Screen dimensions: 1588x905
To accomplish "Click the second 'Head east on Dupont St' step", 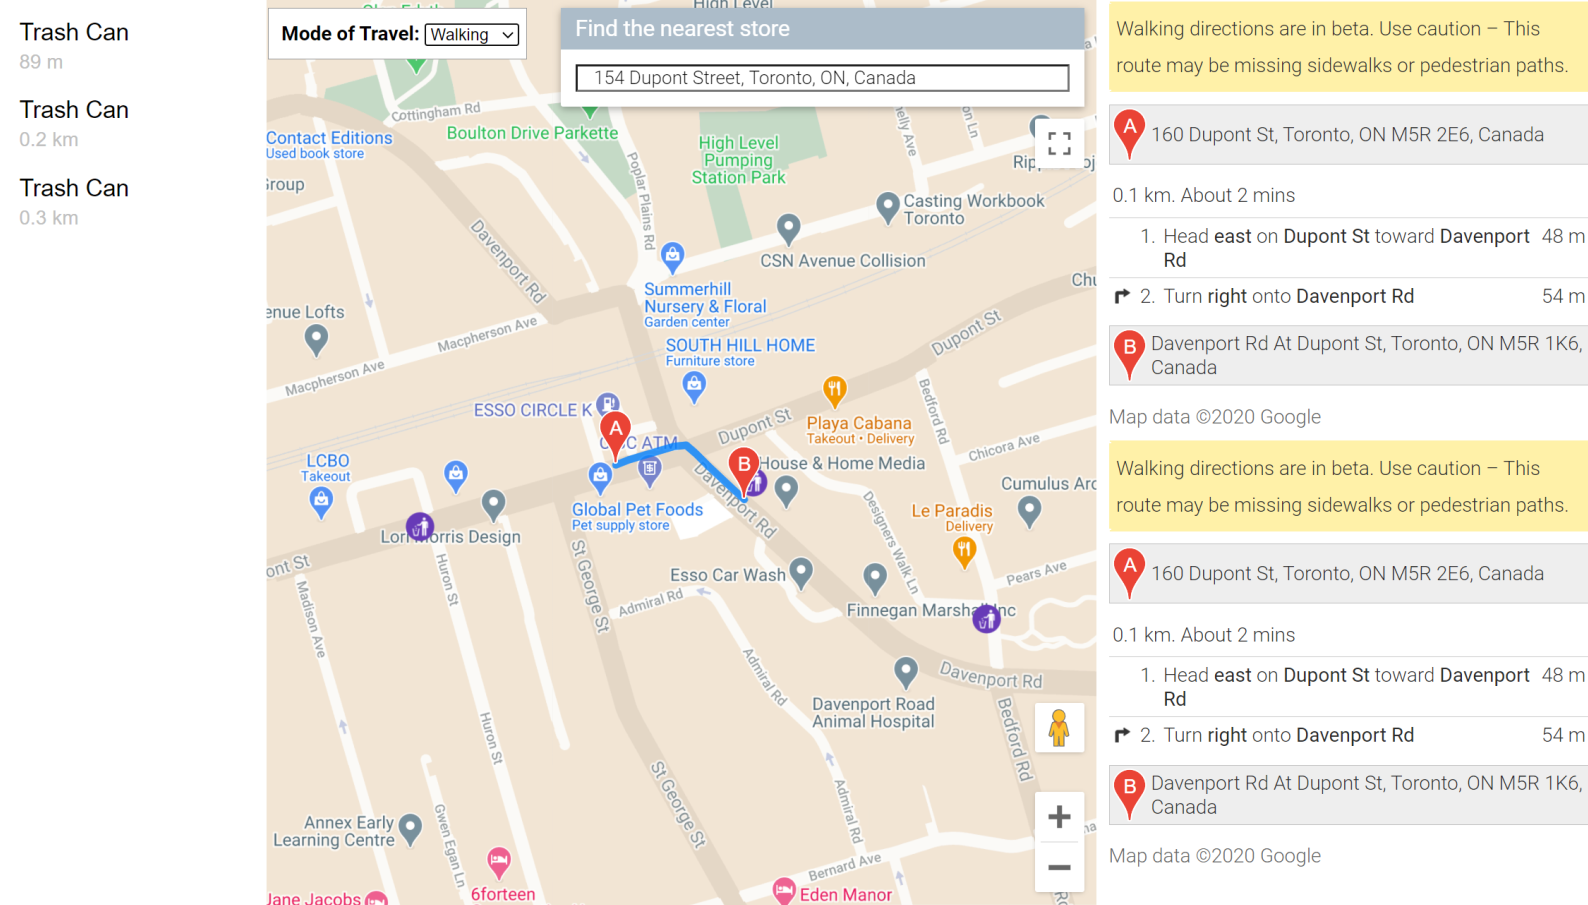I will point(1349,687).
